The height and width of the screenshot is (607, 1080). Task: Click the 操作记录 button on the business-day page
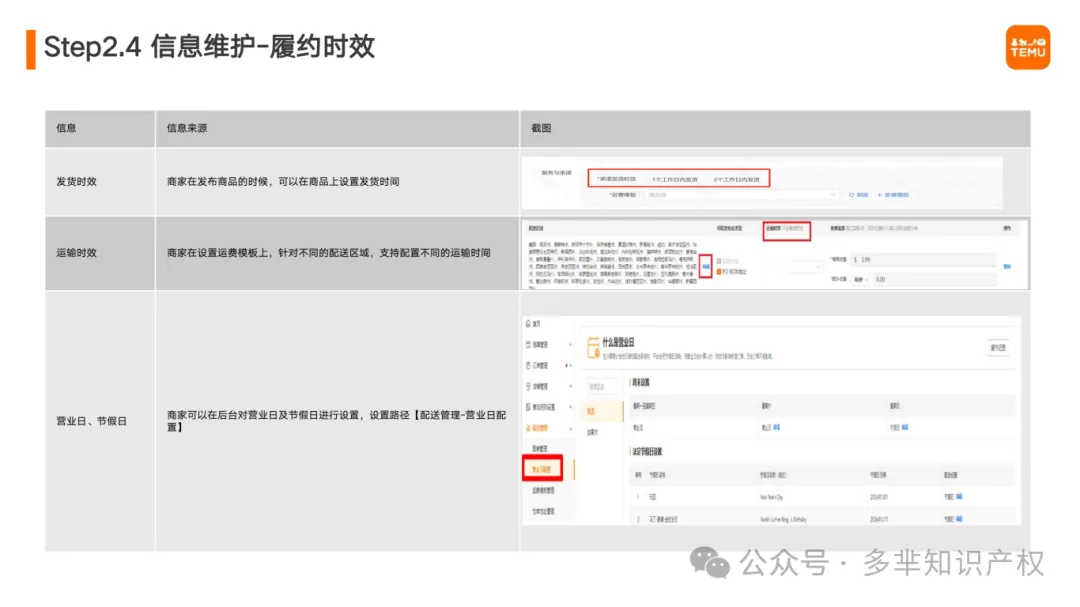point(998,348)
